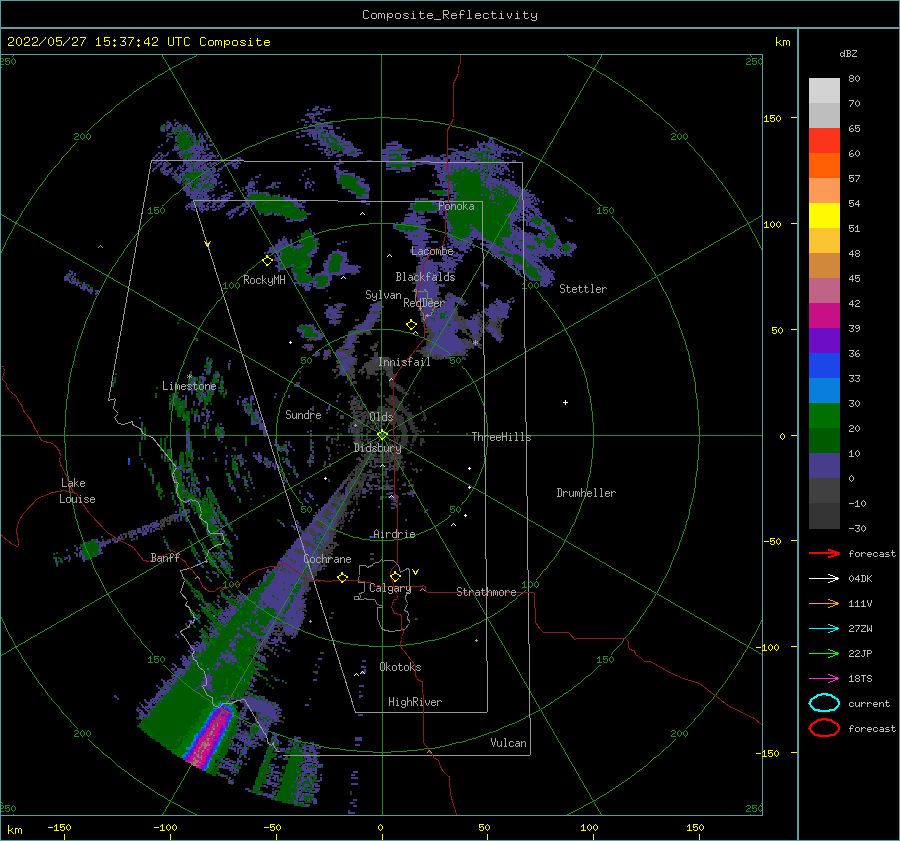
Task: Click the Cochrane town label
Action: tap(327, 559)
